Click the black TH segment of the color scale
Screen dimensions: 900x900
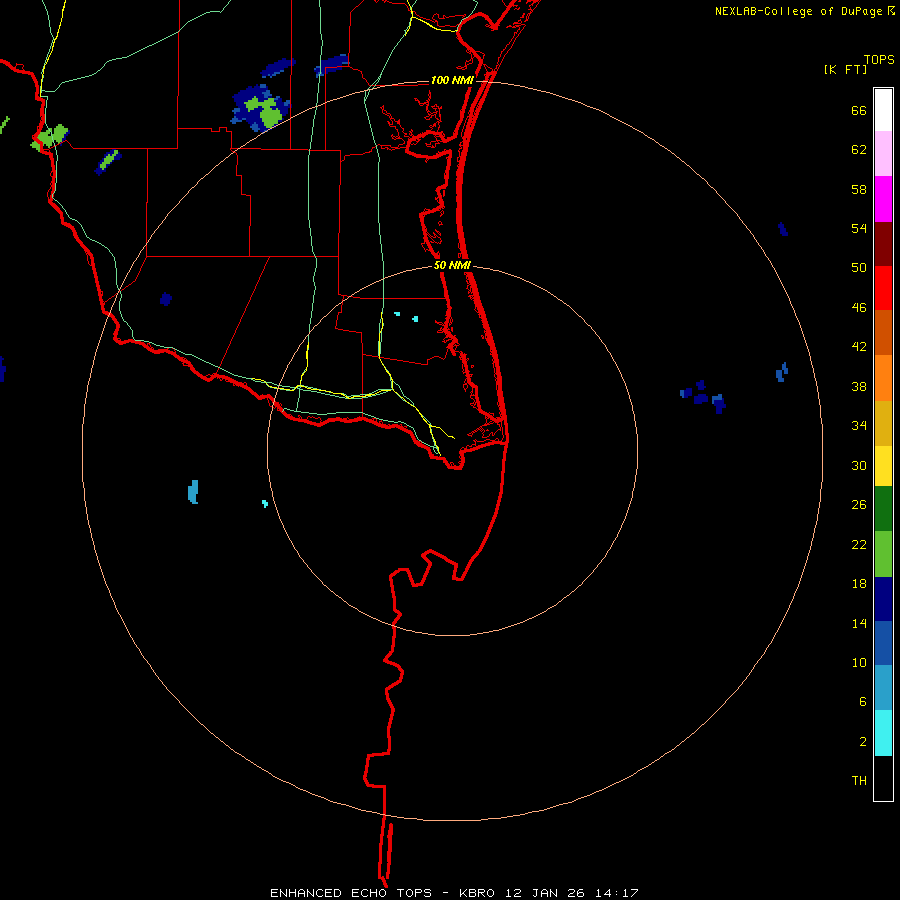click(883, 778)
